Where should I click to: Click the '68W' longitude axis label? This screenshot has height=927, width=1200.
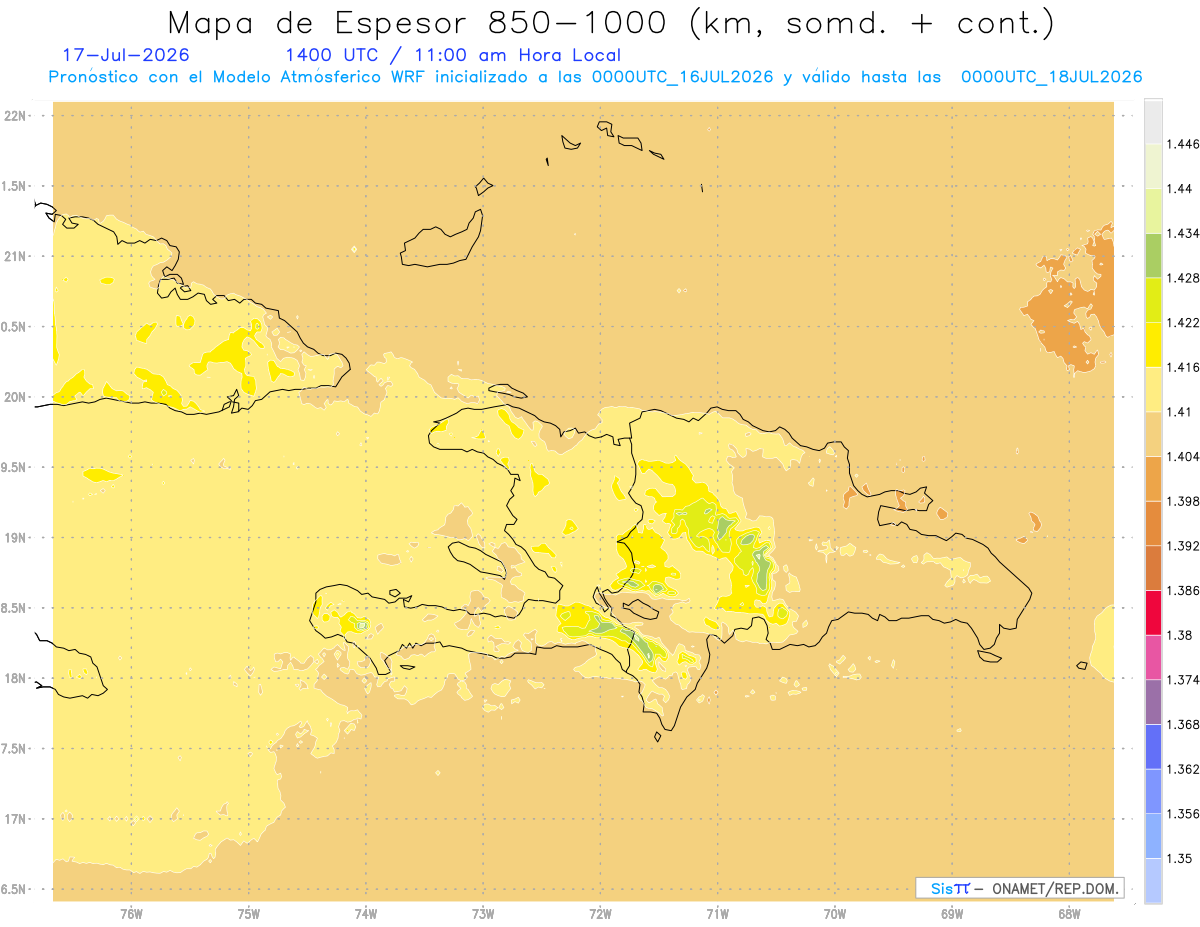tap(1069, 913)
